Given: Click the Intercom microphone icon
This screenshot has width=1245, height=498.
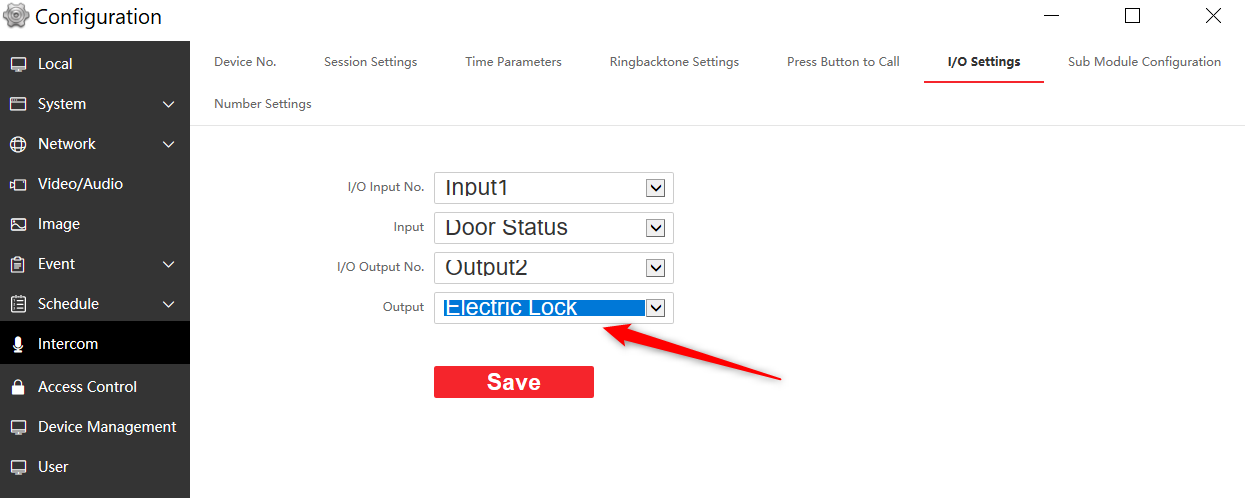Looking at the screenshot, I should point(18,344).
